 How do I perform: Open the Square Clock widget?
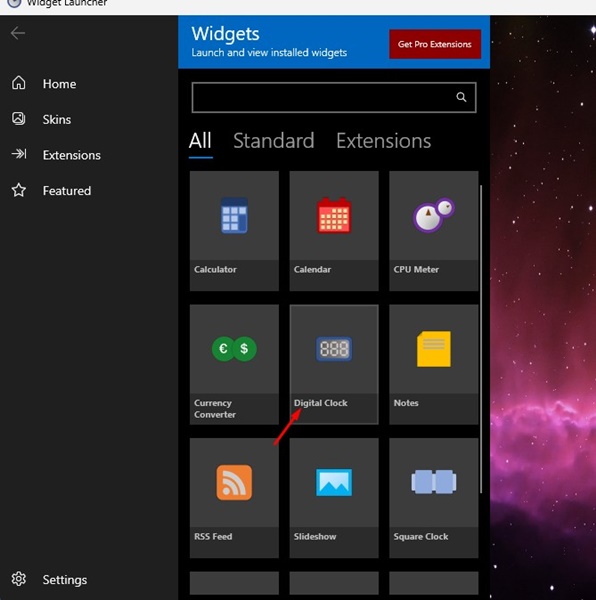point(434,498)
